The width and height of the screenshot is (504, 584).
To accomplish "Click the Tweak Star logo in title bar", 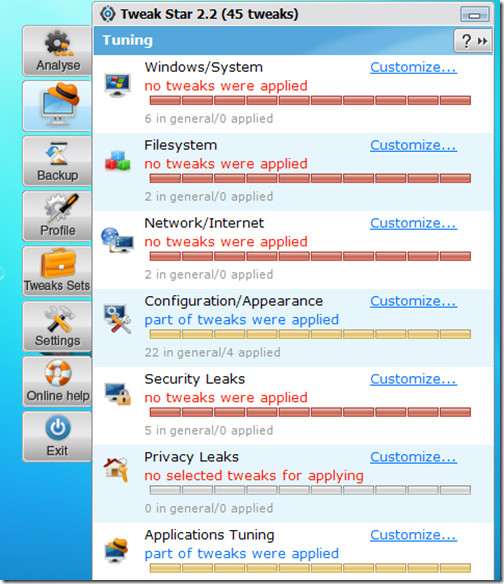I will pos(108,14).
